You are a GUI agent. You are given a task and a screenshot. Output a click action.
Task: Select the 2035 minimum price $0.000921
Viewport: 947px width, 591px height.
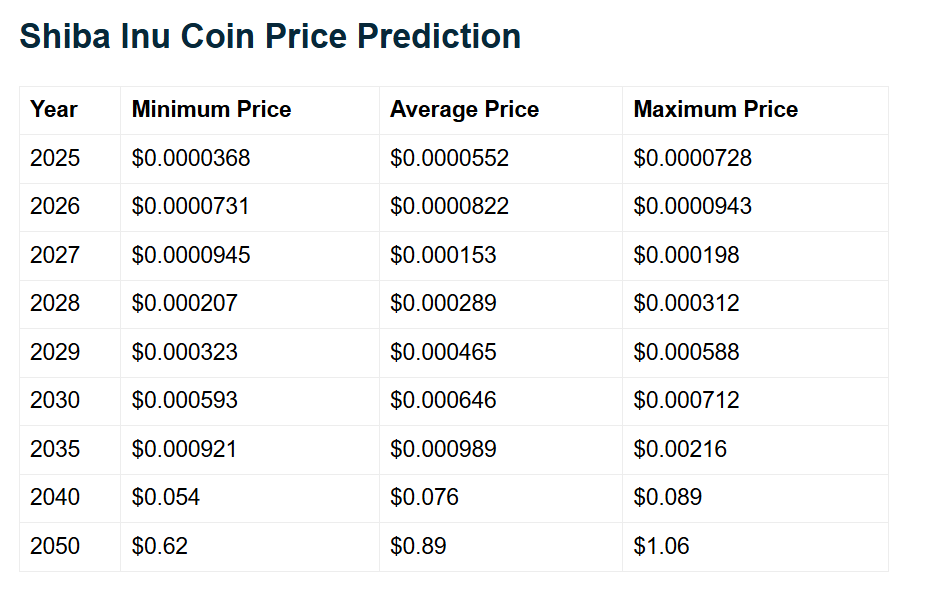click(x=185, y=449)
